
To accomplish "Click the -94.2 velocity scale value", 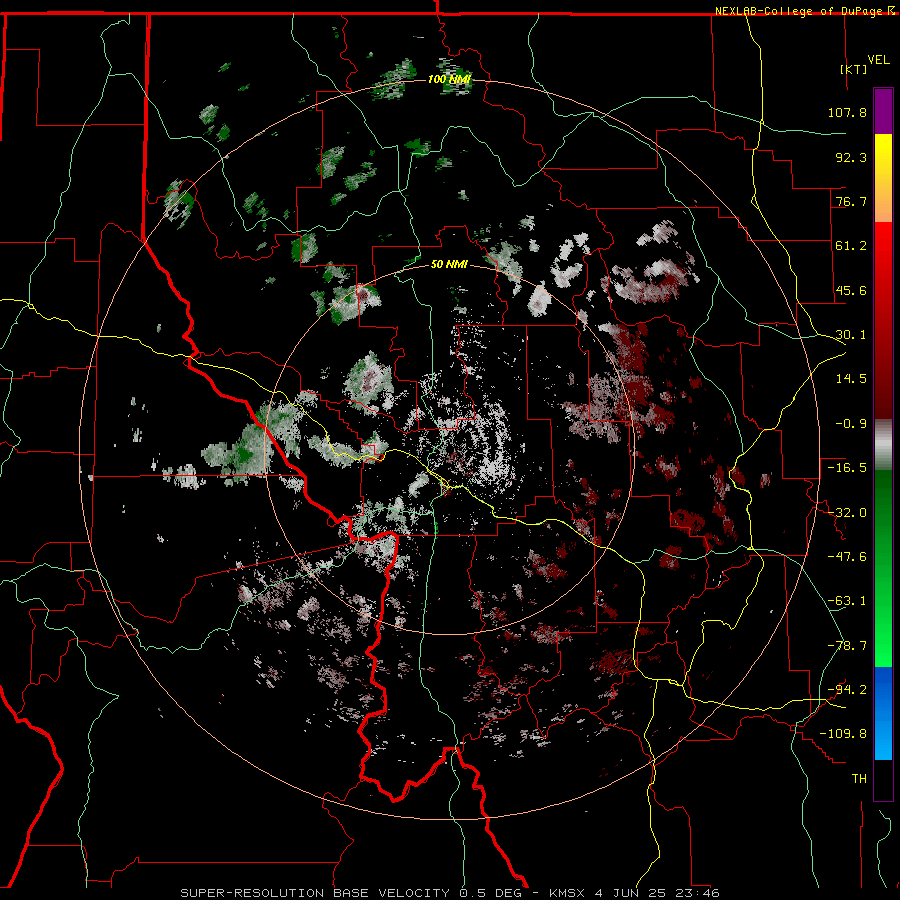I will [847, 690].
